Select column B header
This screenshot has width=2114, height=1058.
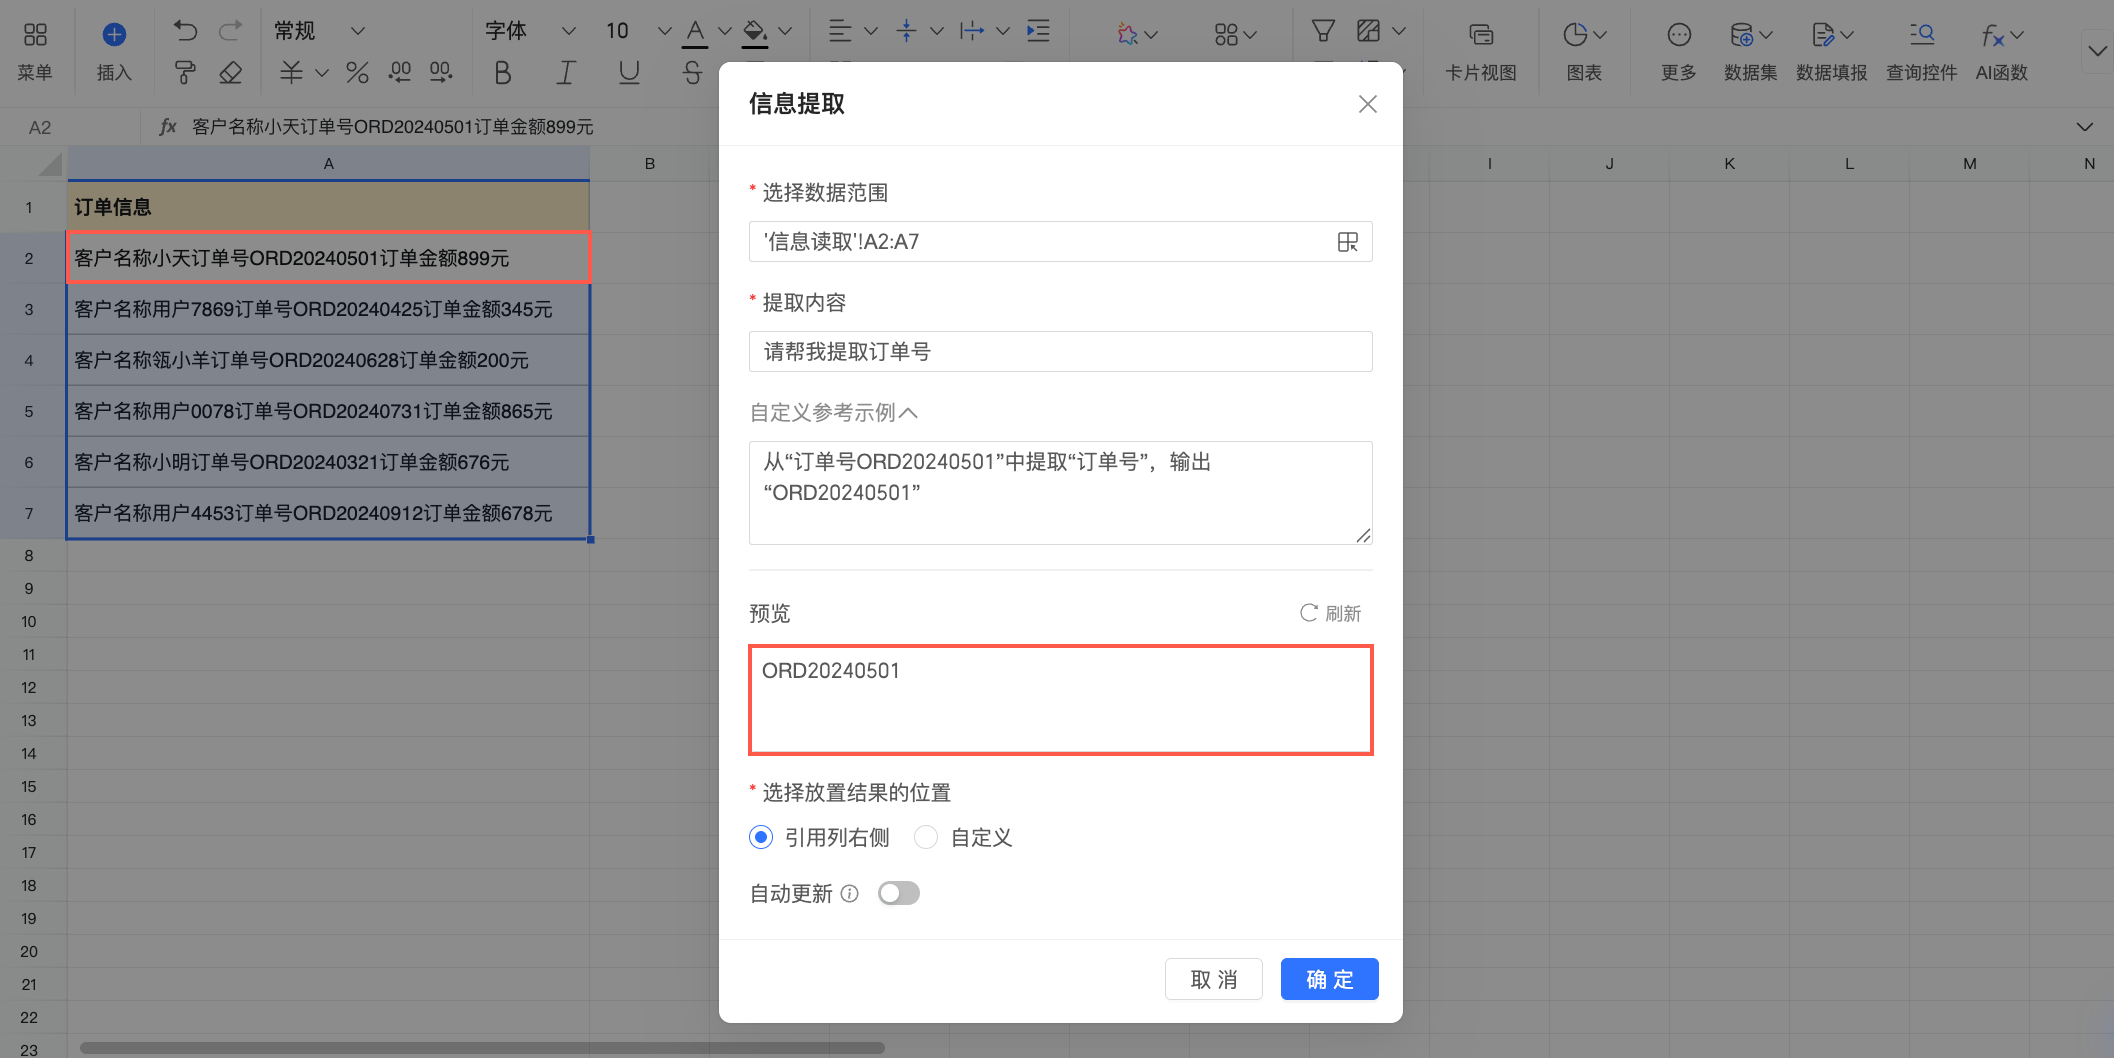pos(650,164)
